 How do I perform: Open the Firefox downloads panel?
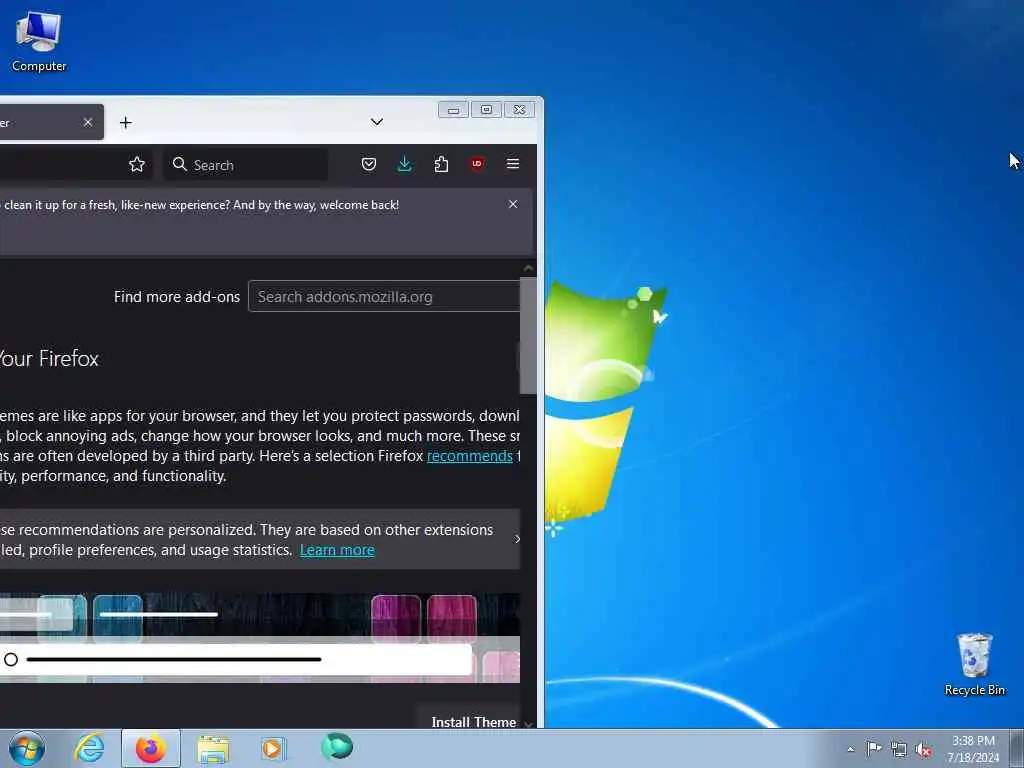[405, 164]
